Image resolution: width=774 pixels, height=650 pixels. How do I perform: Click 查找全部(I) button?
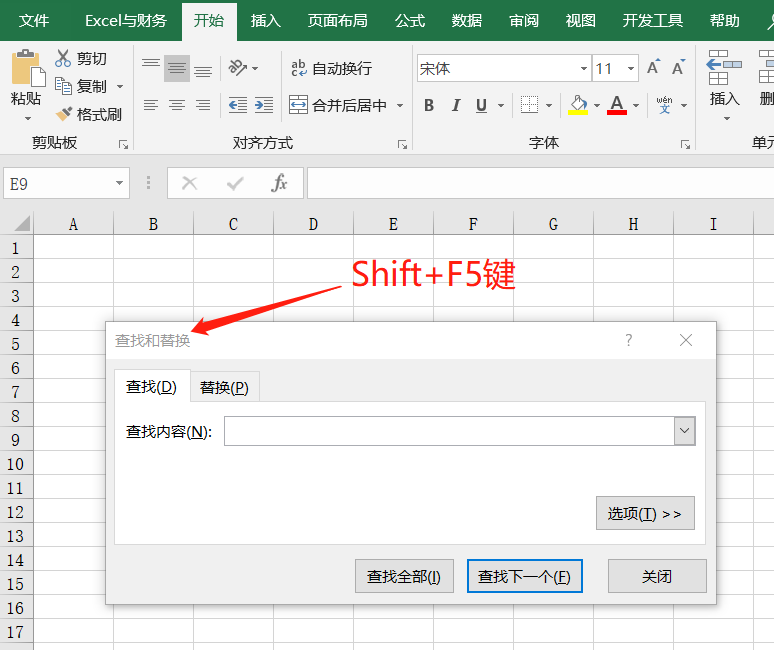click(404, 576)
